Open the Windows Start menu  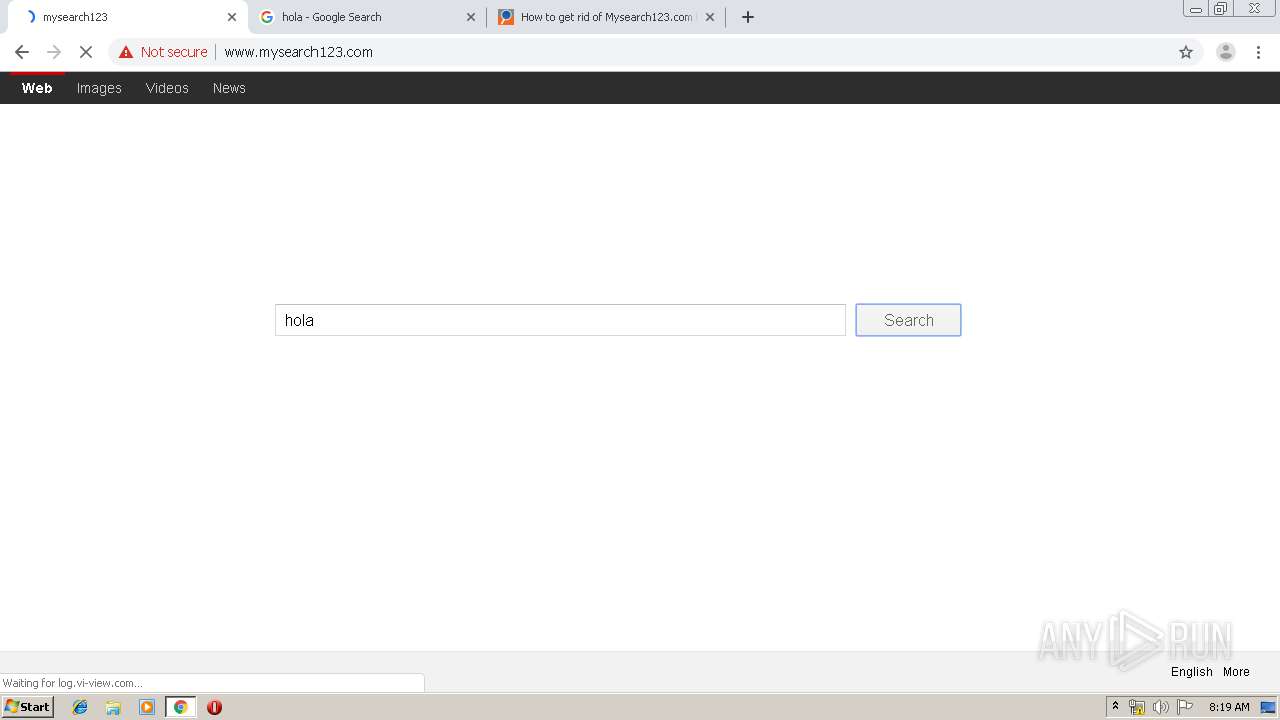coord(27,707)
